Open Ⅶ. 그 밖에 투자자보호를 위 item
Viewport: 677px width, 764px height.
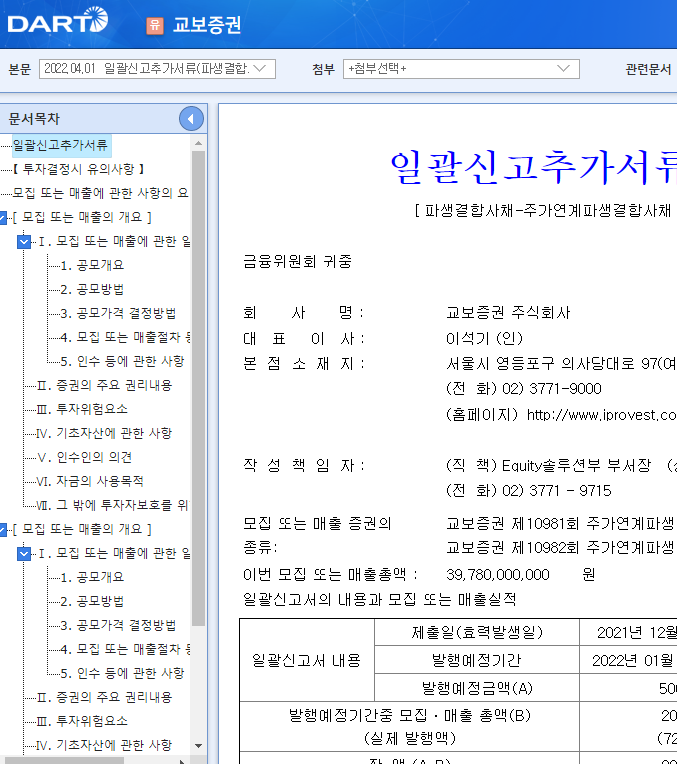click(x=113, y=505)
